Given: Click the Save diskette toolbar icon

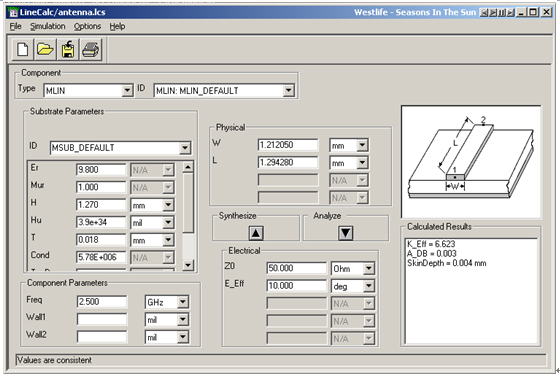Looking at the screenshot, I should coord(68,49).
